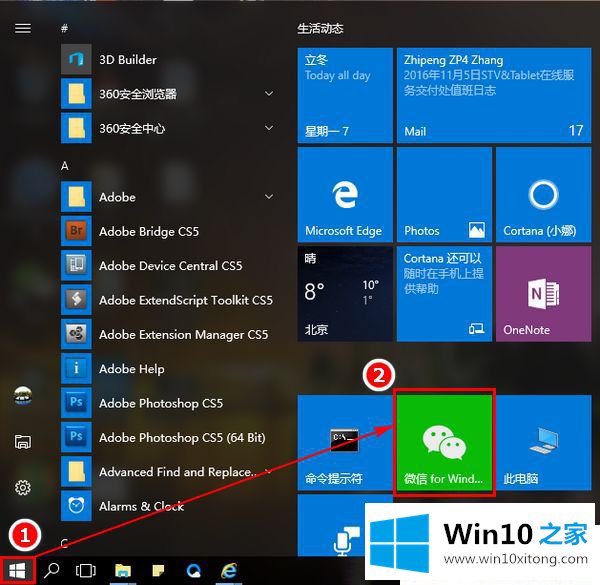
Task: Open File Explorer from Start sidebar
Action: [x=23, y=442]
